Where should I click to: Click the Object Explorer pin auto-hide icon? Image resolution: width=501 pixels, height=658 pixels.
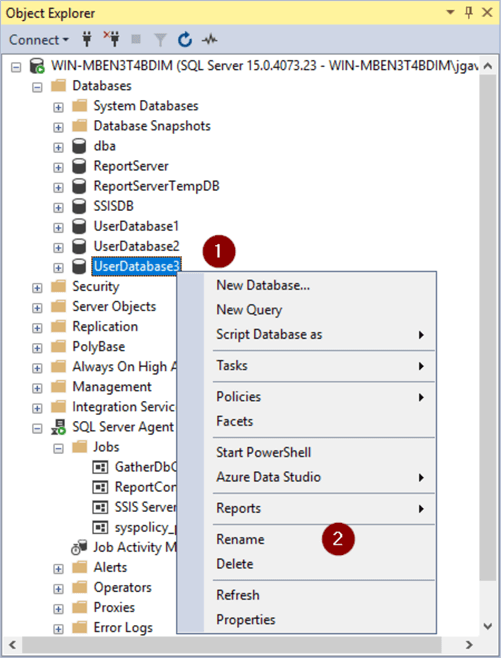tap(469, 13)
